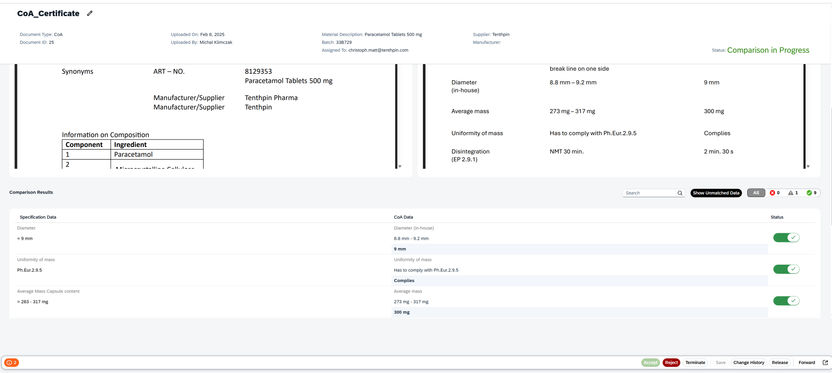Click the '= 283 - 317 mg' specification value
This screenshot has height=373, width=832.
click(32, 301)
